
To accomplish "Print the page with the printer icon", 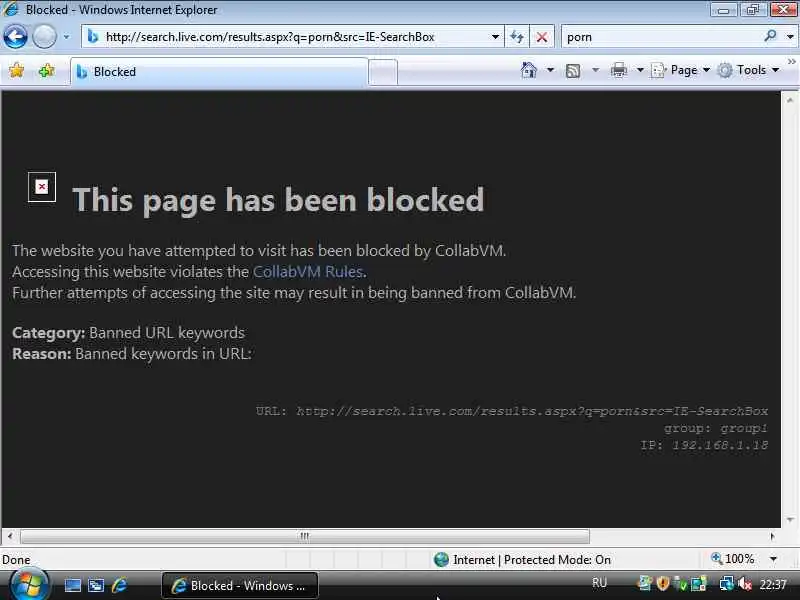I will click(x=618, y=70).
